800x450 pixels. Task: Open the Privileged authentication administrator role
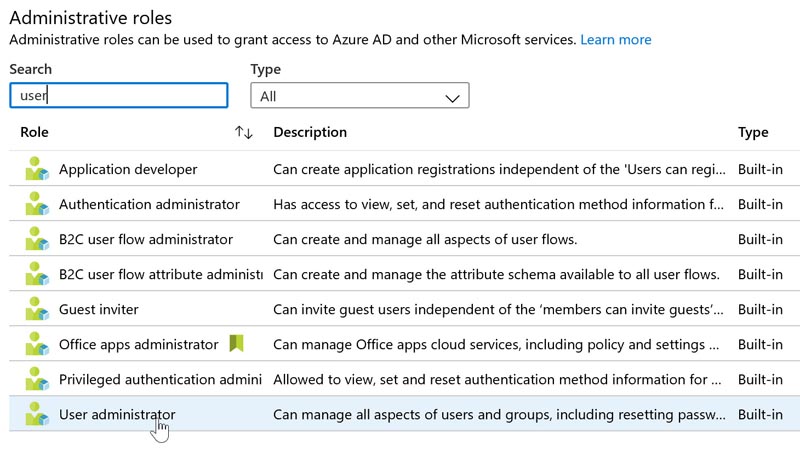coord(160,380)
